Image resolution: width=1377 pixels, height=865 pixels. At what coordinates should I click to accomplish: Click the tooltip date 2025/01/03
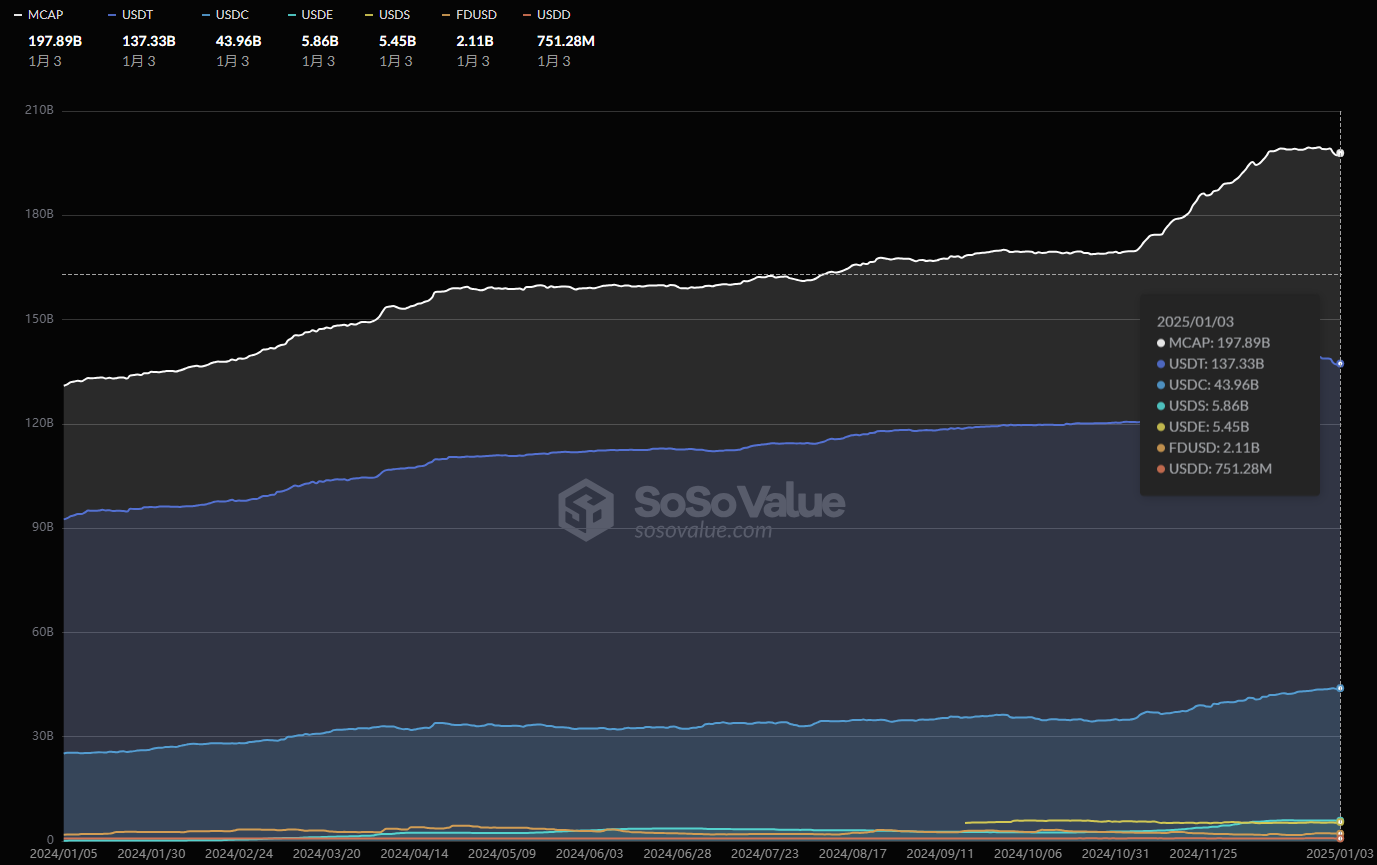tap(1195, 322)
